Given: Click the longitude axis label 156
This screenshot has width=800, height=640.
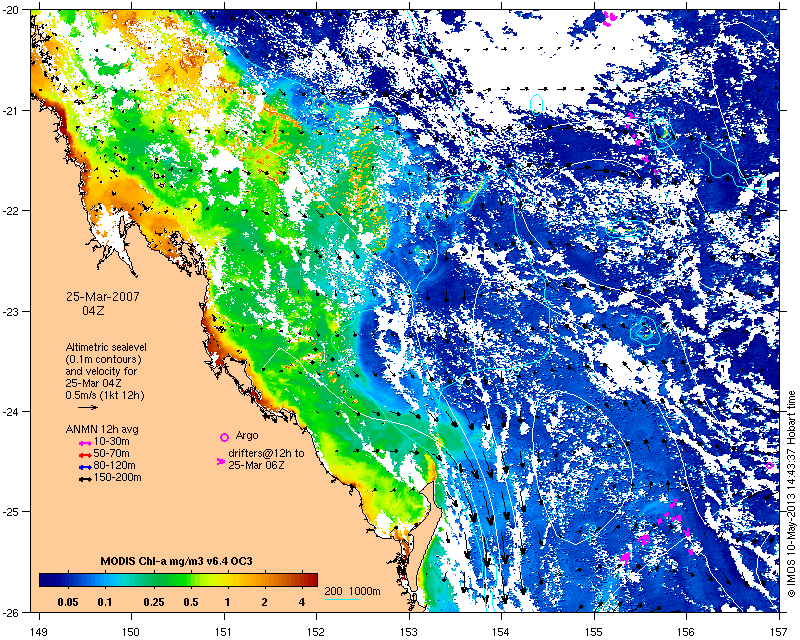Looking at the screenshot, I should pos(687,632).
